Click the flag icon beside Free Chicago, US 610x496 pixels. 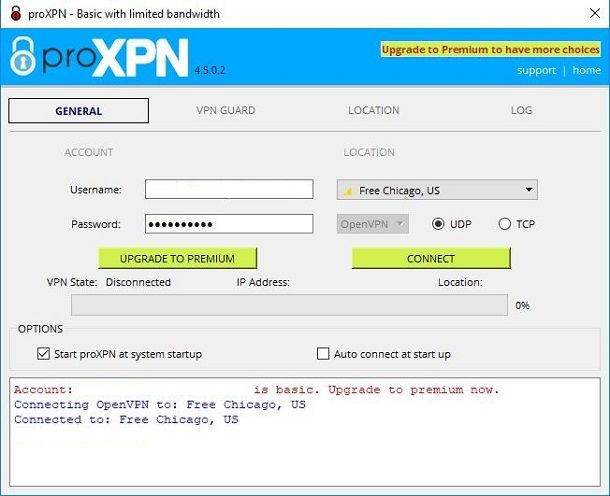[x=348, y=191]
